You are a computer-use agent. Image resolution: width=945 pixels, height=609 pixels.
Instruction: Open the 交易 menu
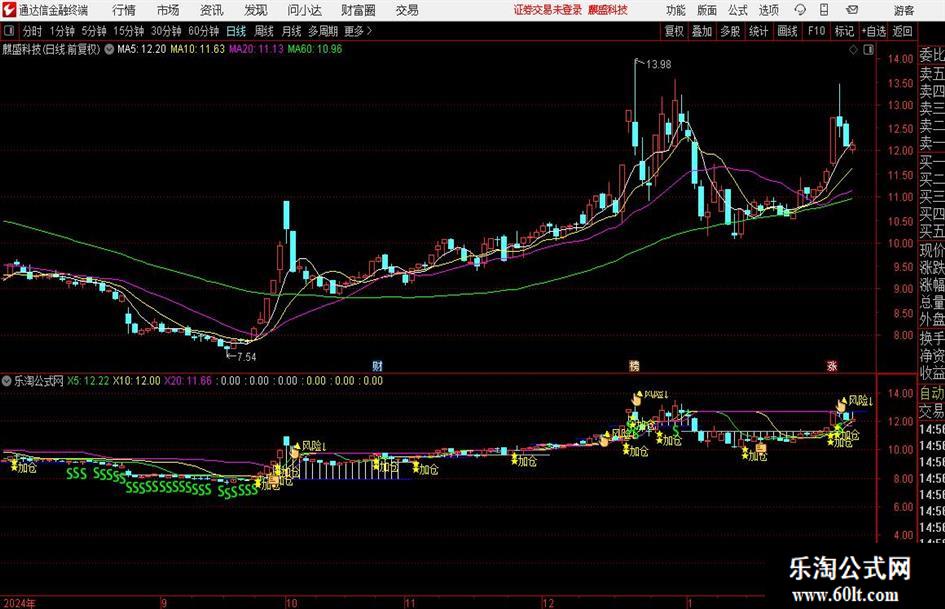click(407, 10)
